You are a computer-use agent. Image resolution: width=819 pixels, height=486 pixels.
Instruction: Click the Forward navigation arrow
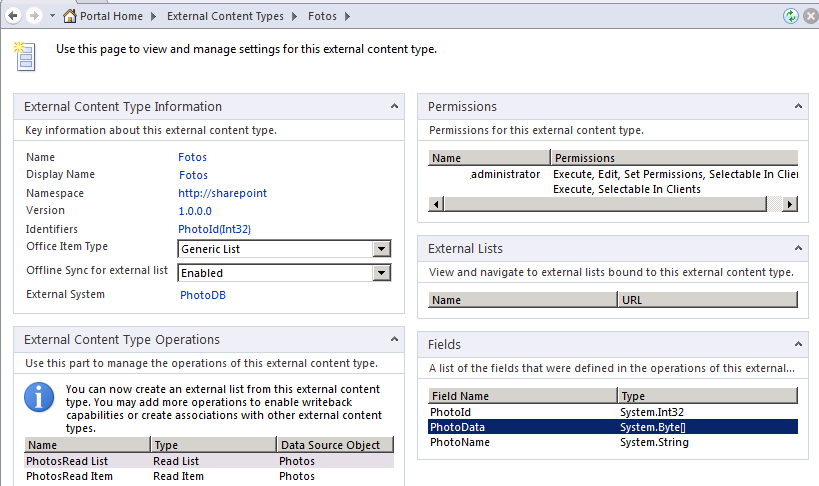point(34,16)
